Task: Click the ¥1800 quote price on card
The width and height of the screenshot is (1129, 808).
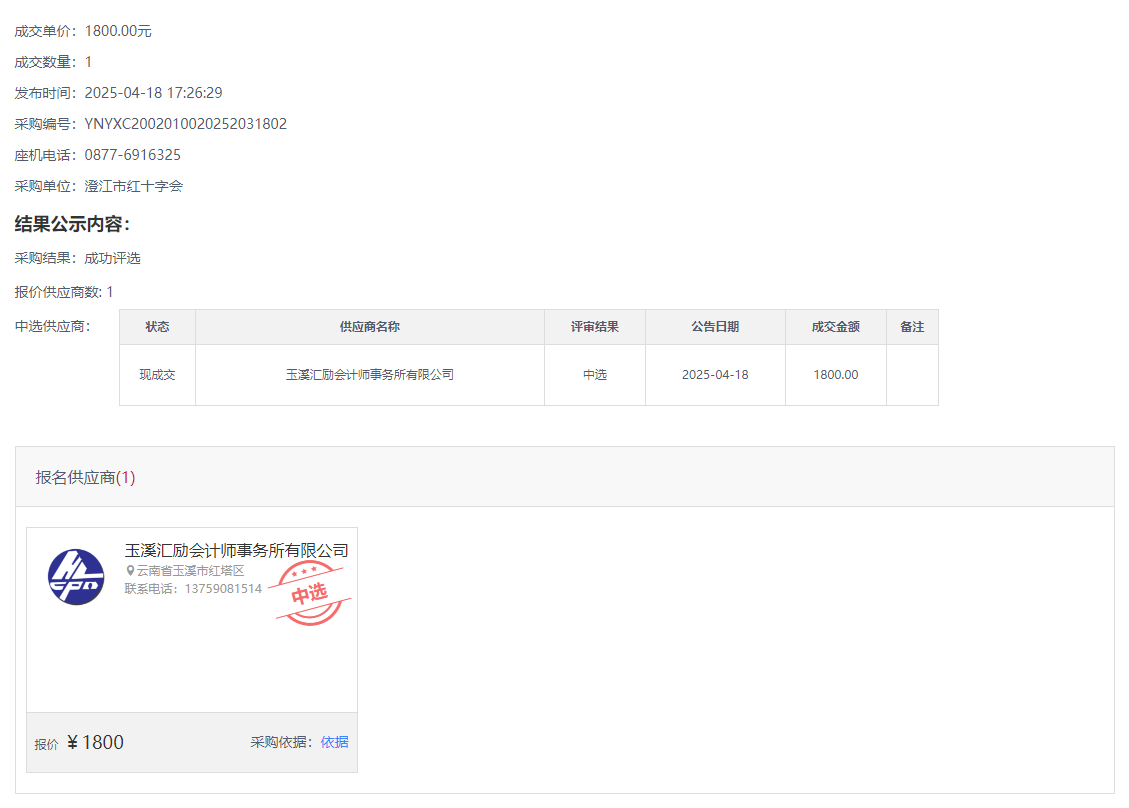Action: 95,742
